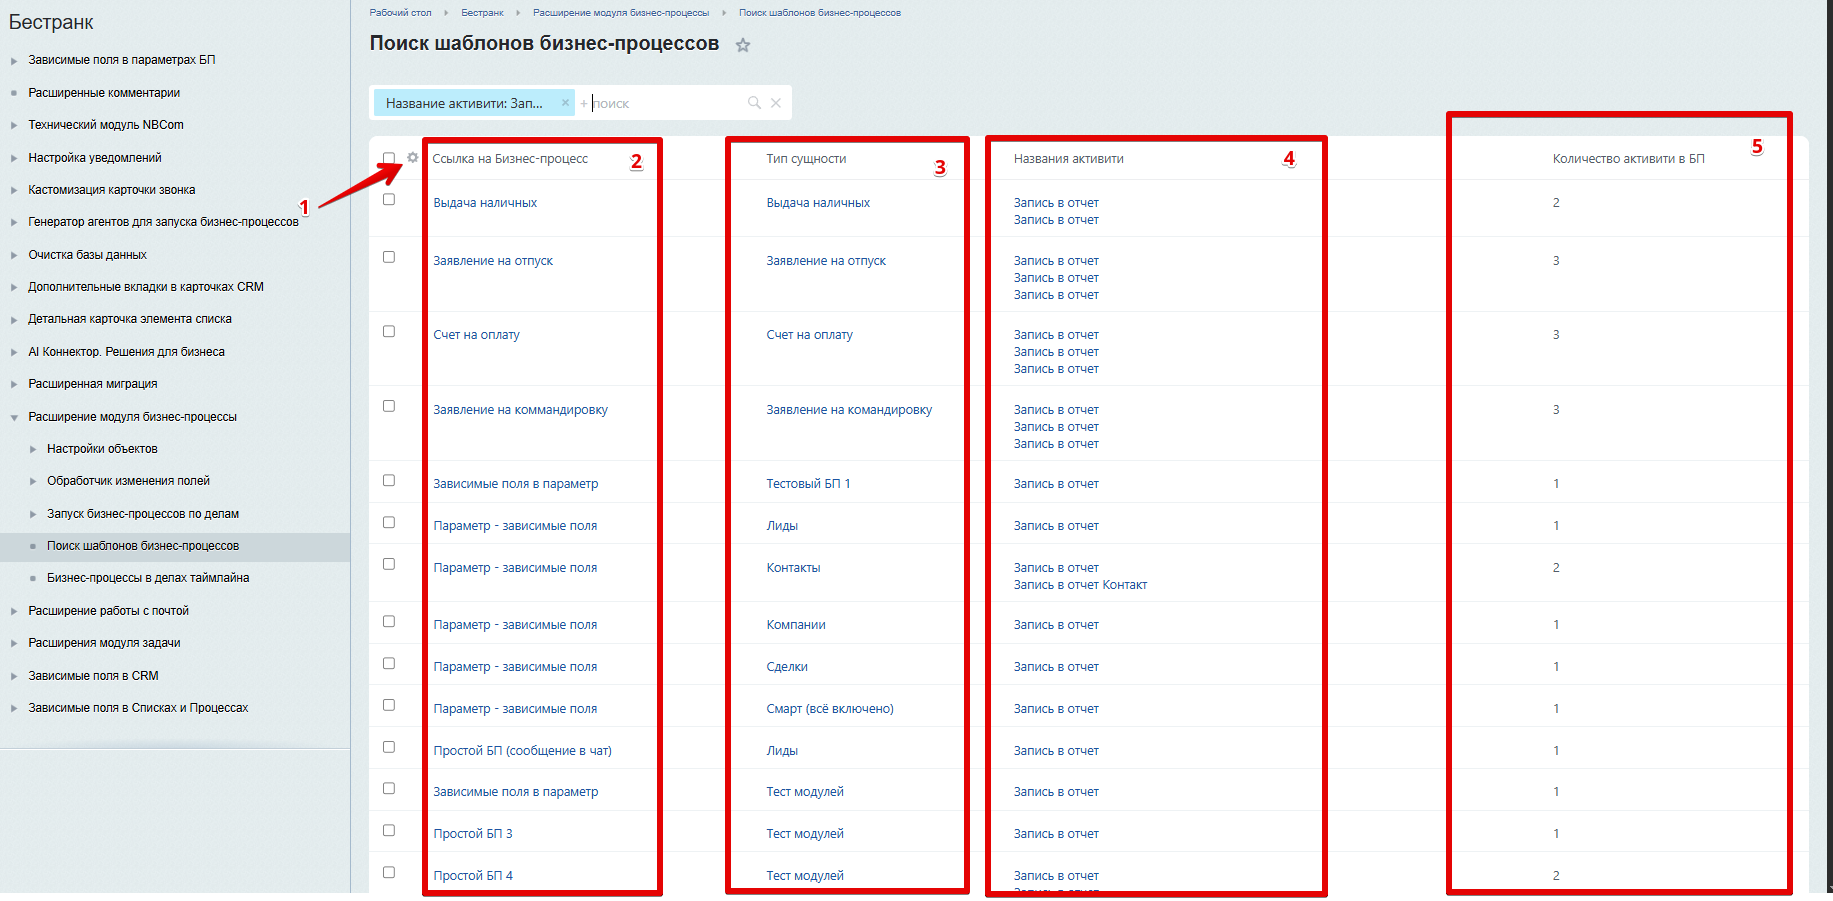Open grid settings gear icon
Viewport: 1833px width, 901px height.
(x=412, y=158)
